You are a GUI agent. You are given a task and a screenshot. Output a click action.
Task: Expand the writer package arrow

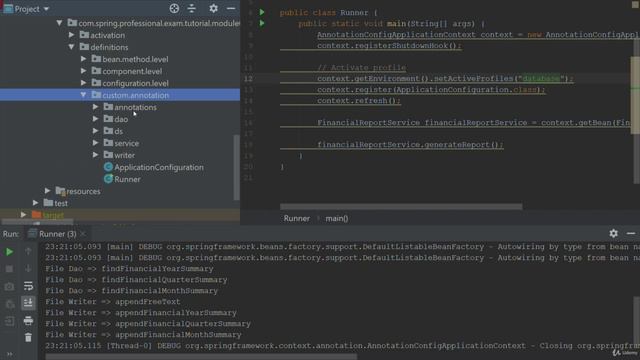(x=95, y=155)
